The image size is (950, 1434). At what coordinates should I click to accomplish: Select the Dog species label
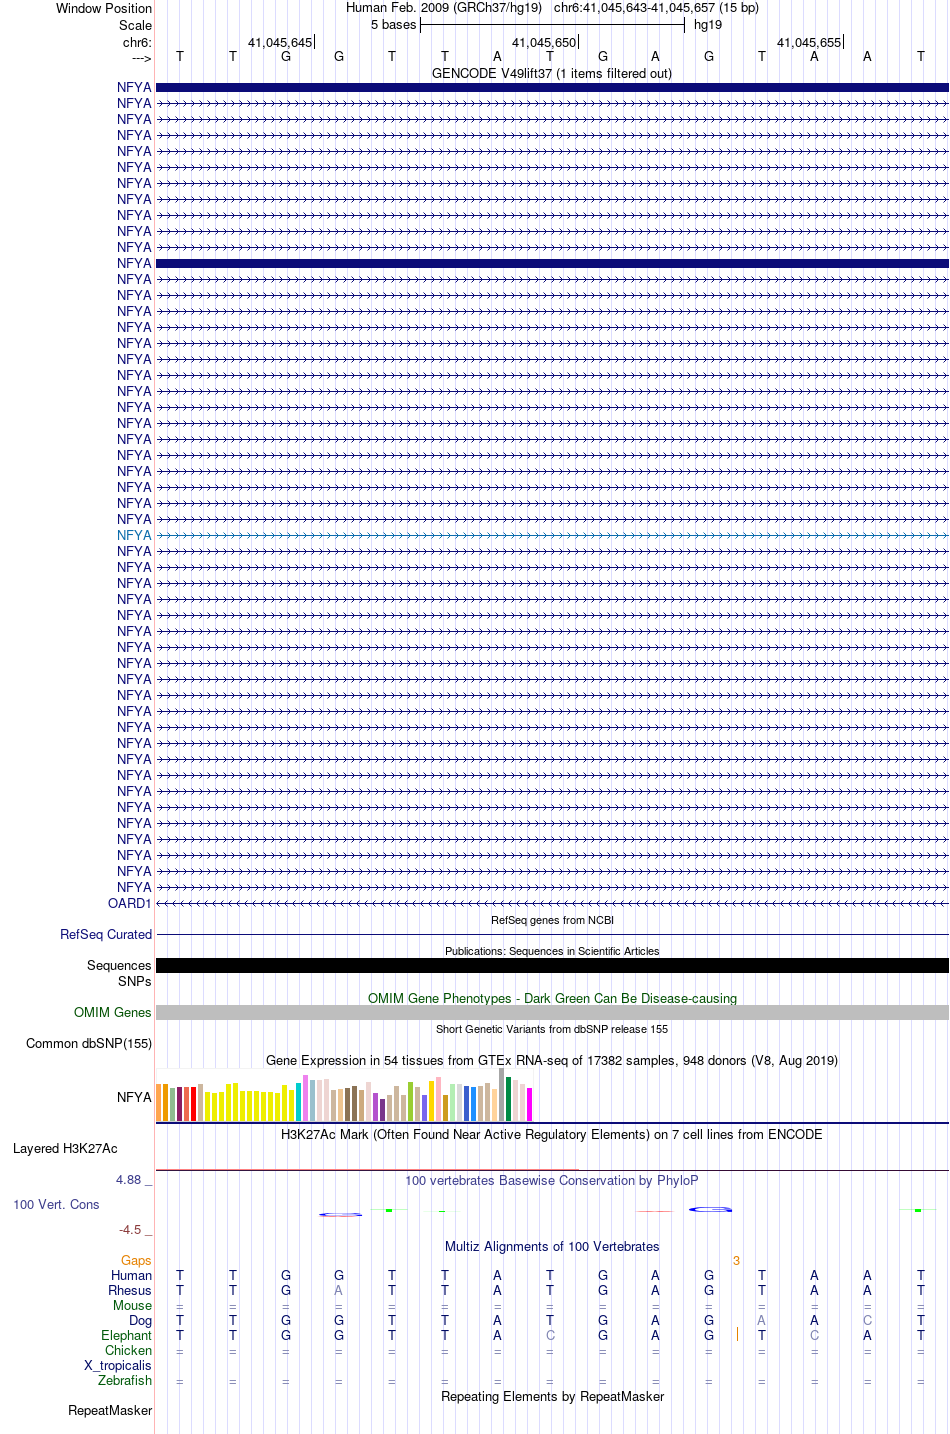[x=140, y=1320]
